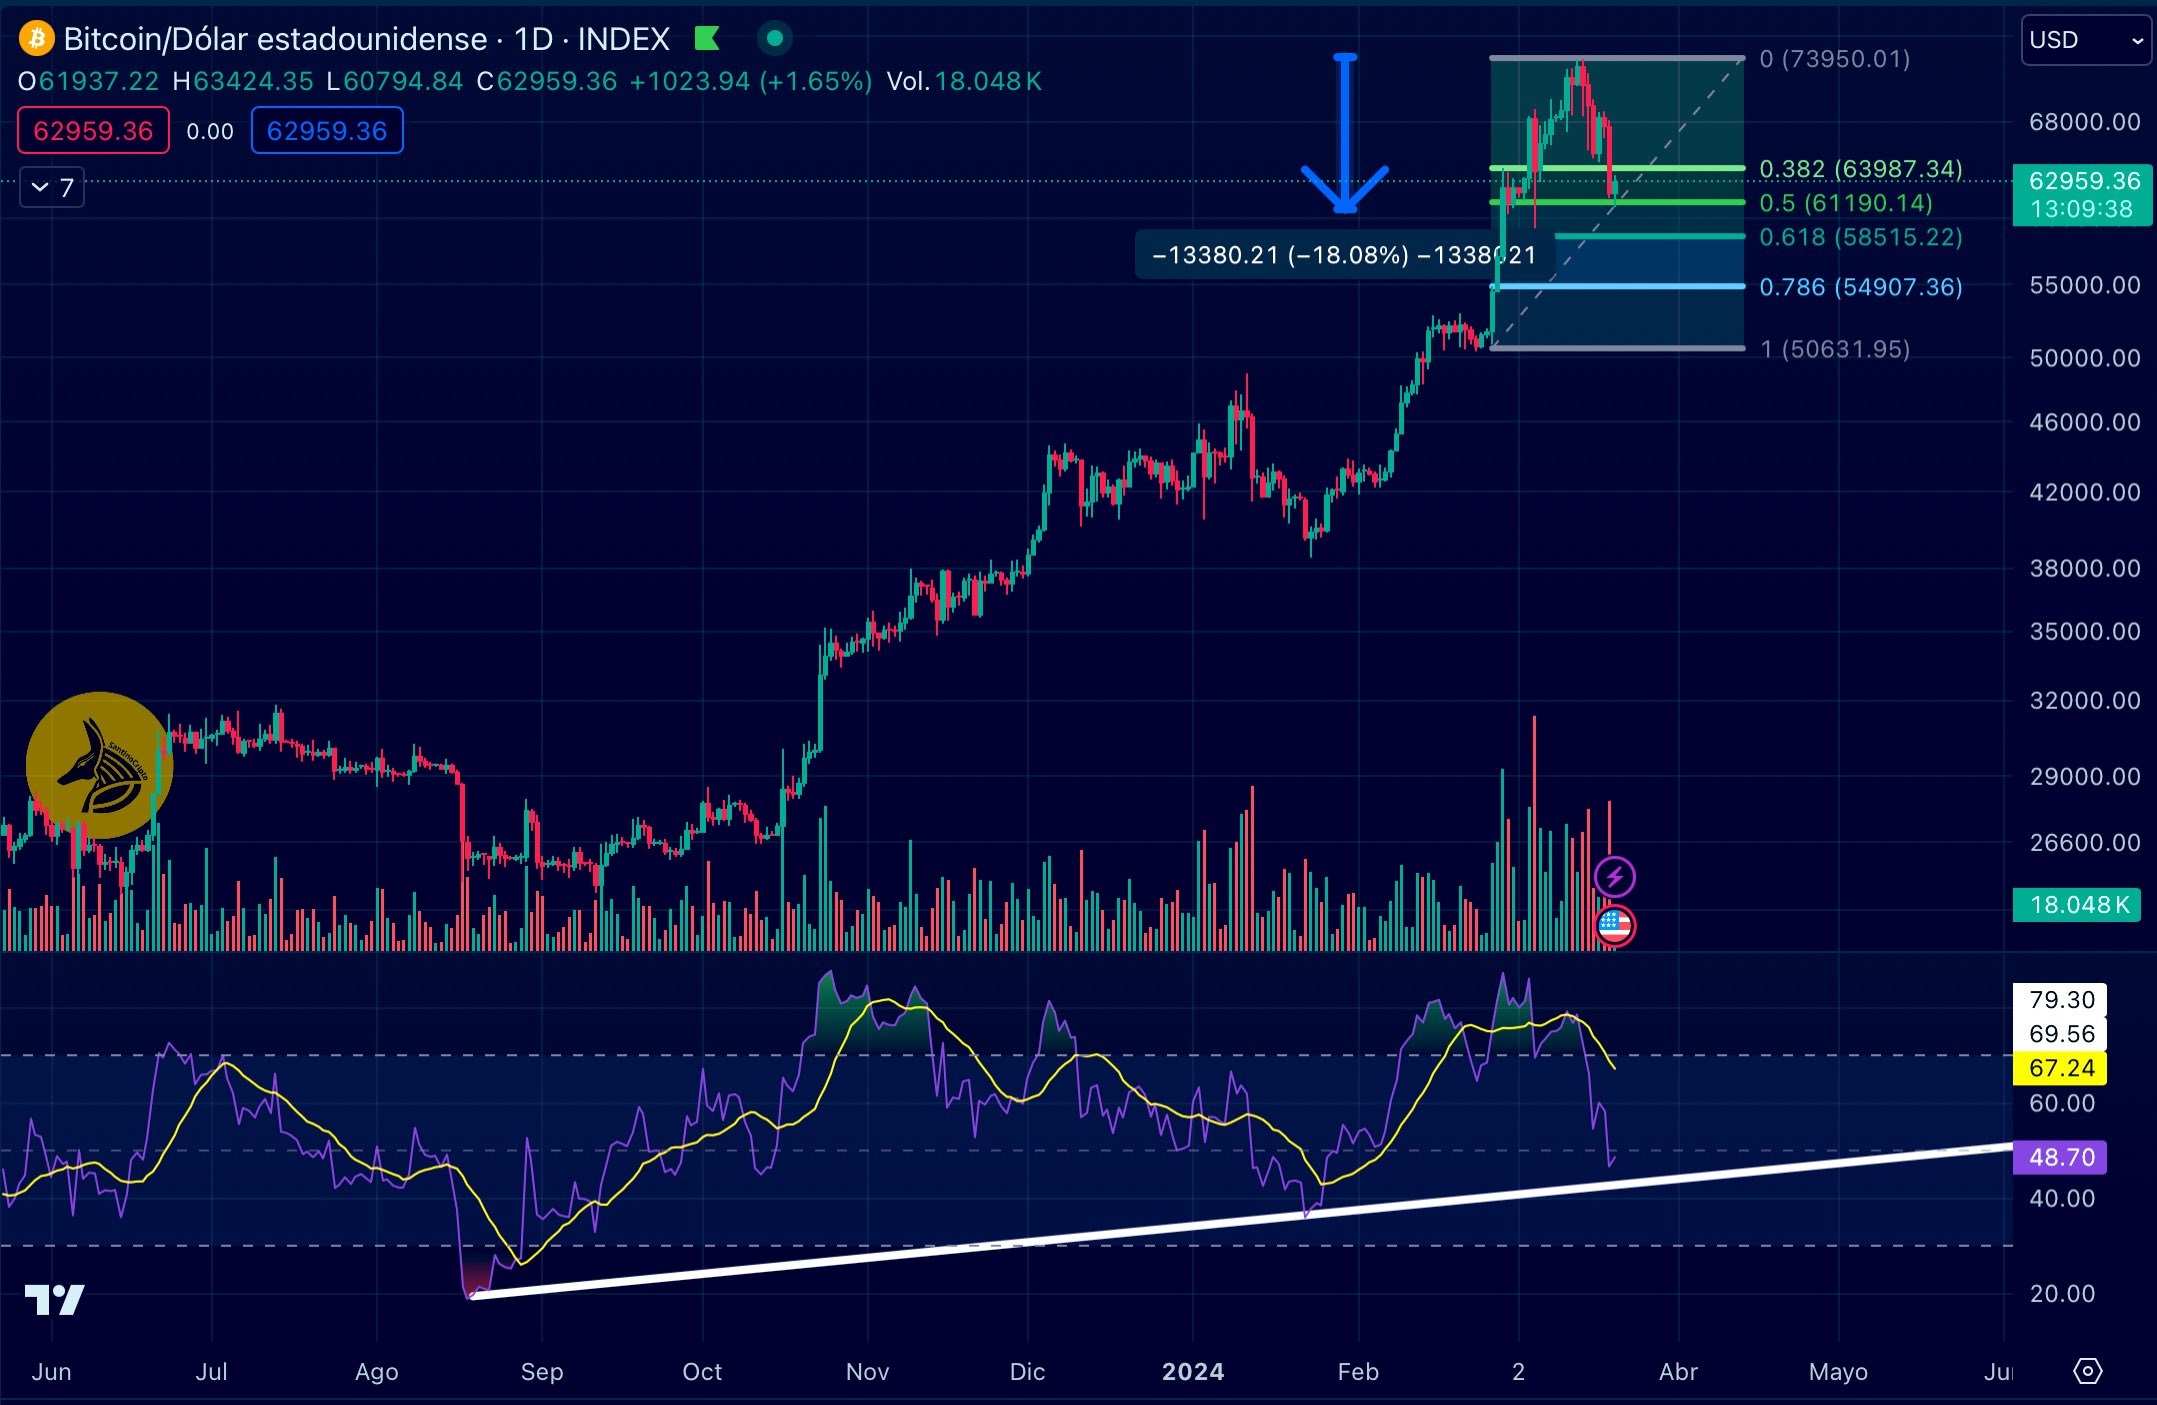This screenshot has width=2157, height=1405.
Task: Click the Abr label on time axis
Action: (x=1678, y=1371)
